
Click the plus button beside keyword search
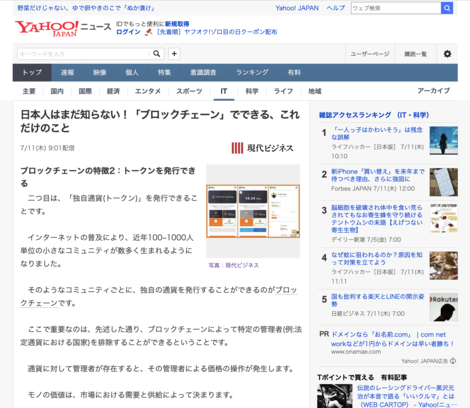tap(174, 54)
